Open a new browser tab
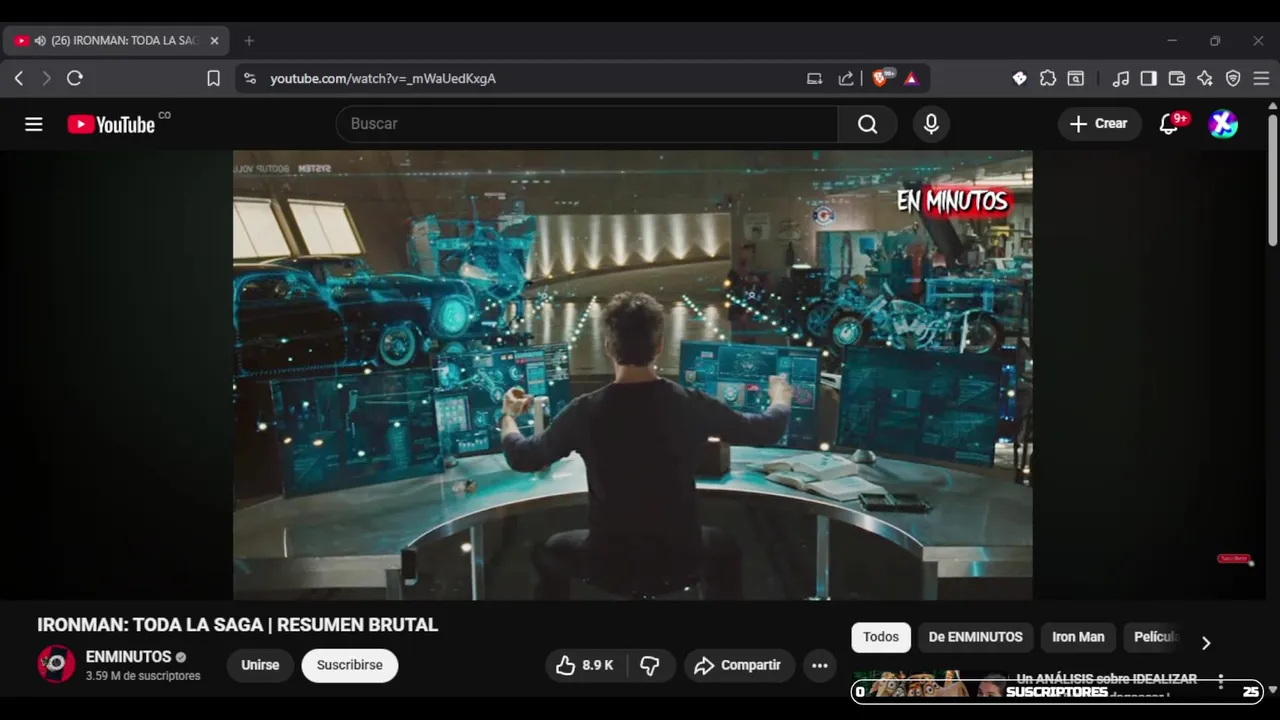The height and width of the screenshot is (720, 1280). pos(249,41)
